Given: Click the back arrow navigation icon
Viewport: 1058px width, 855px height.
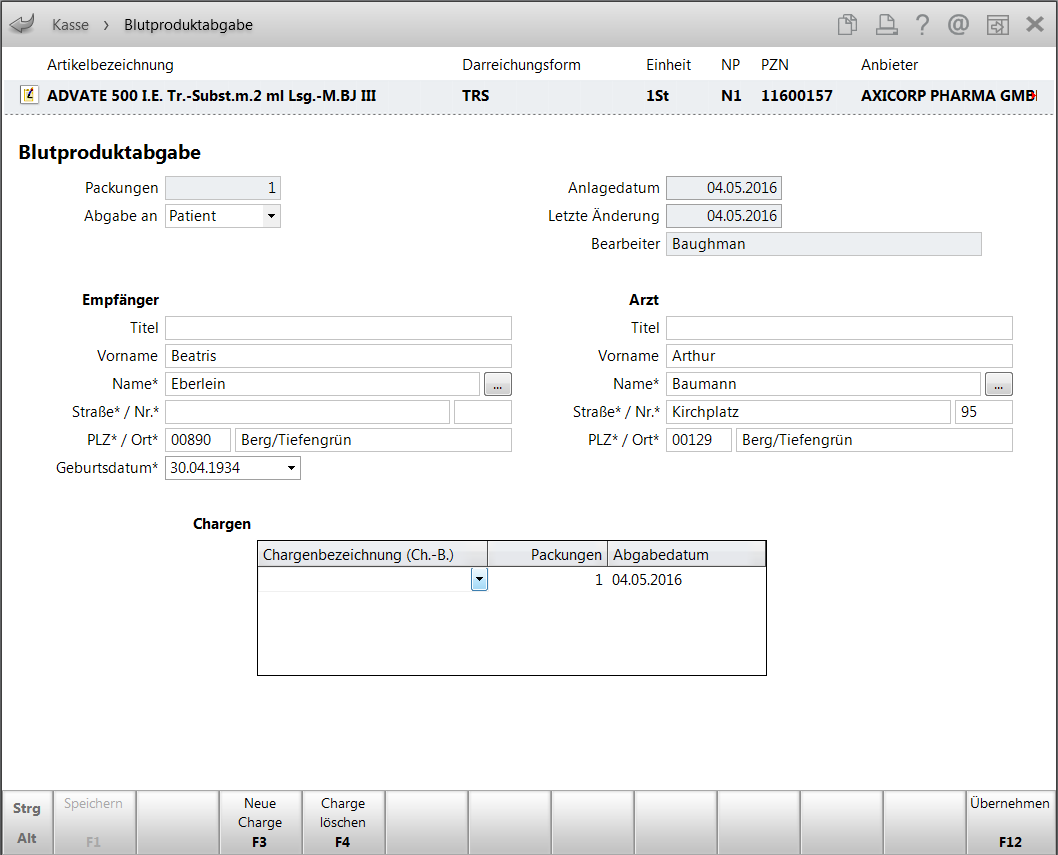Looking at the screenshot, I should (x=22, y=25).
